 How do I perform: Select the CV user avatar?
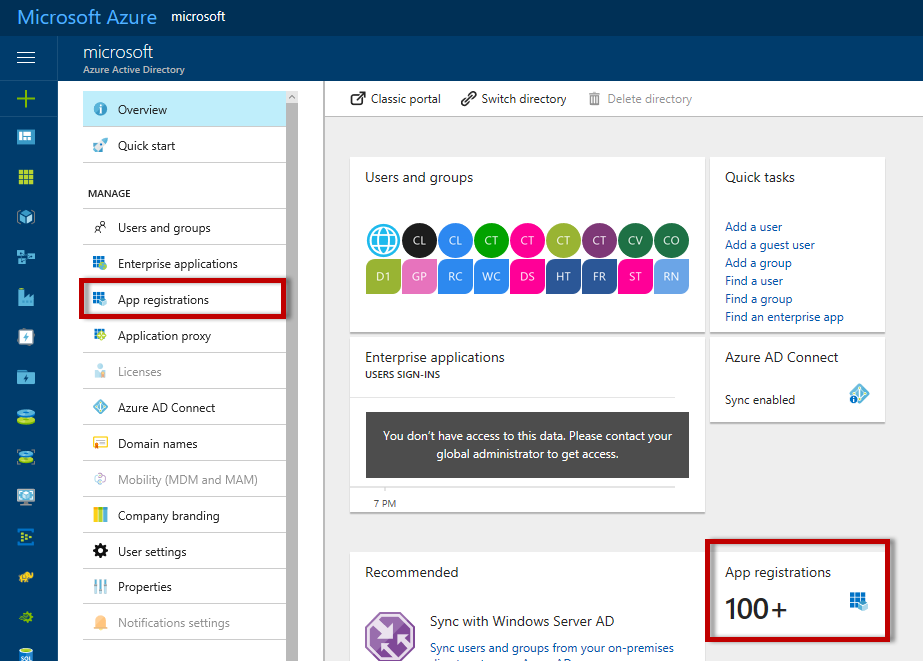point(635,240)
